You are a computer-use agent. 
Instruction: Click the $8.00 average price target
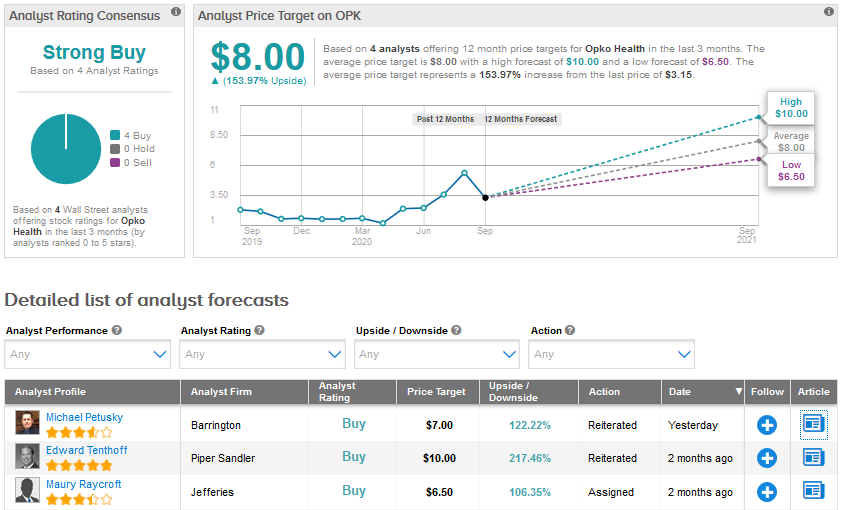tap(257, 57)
